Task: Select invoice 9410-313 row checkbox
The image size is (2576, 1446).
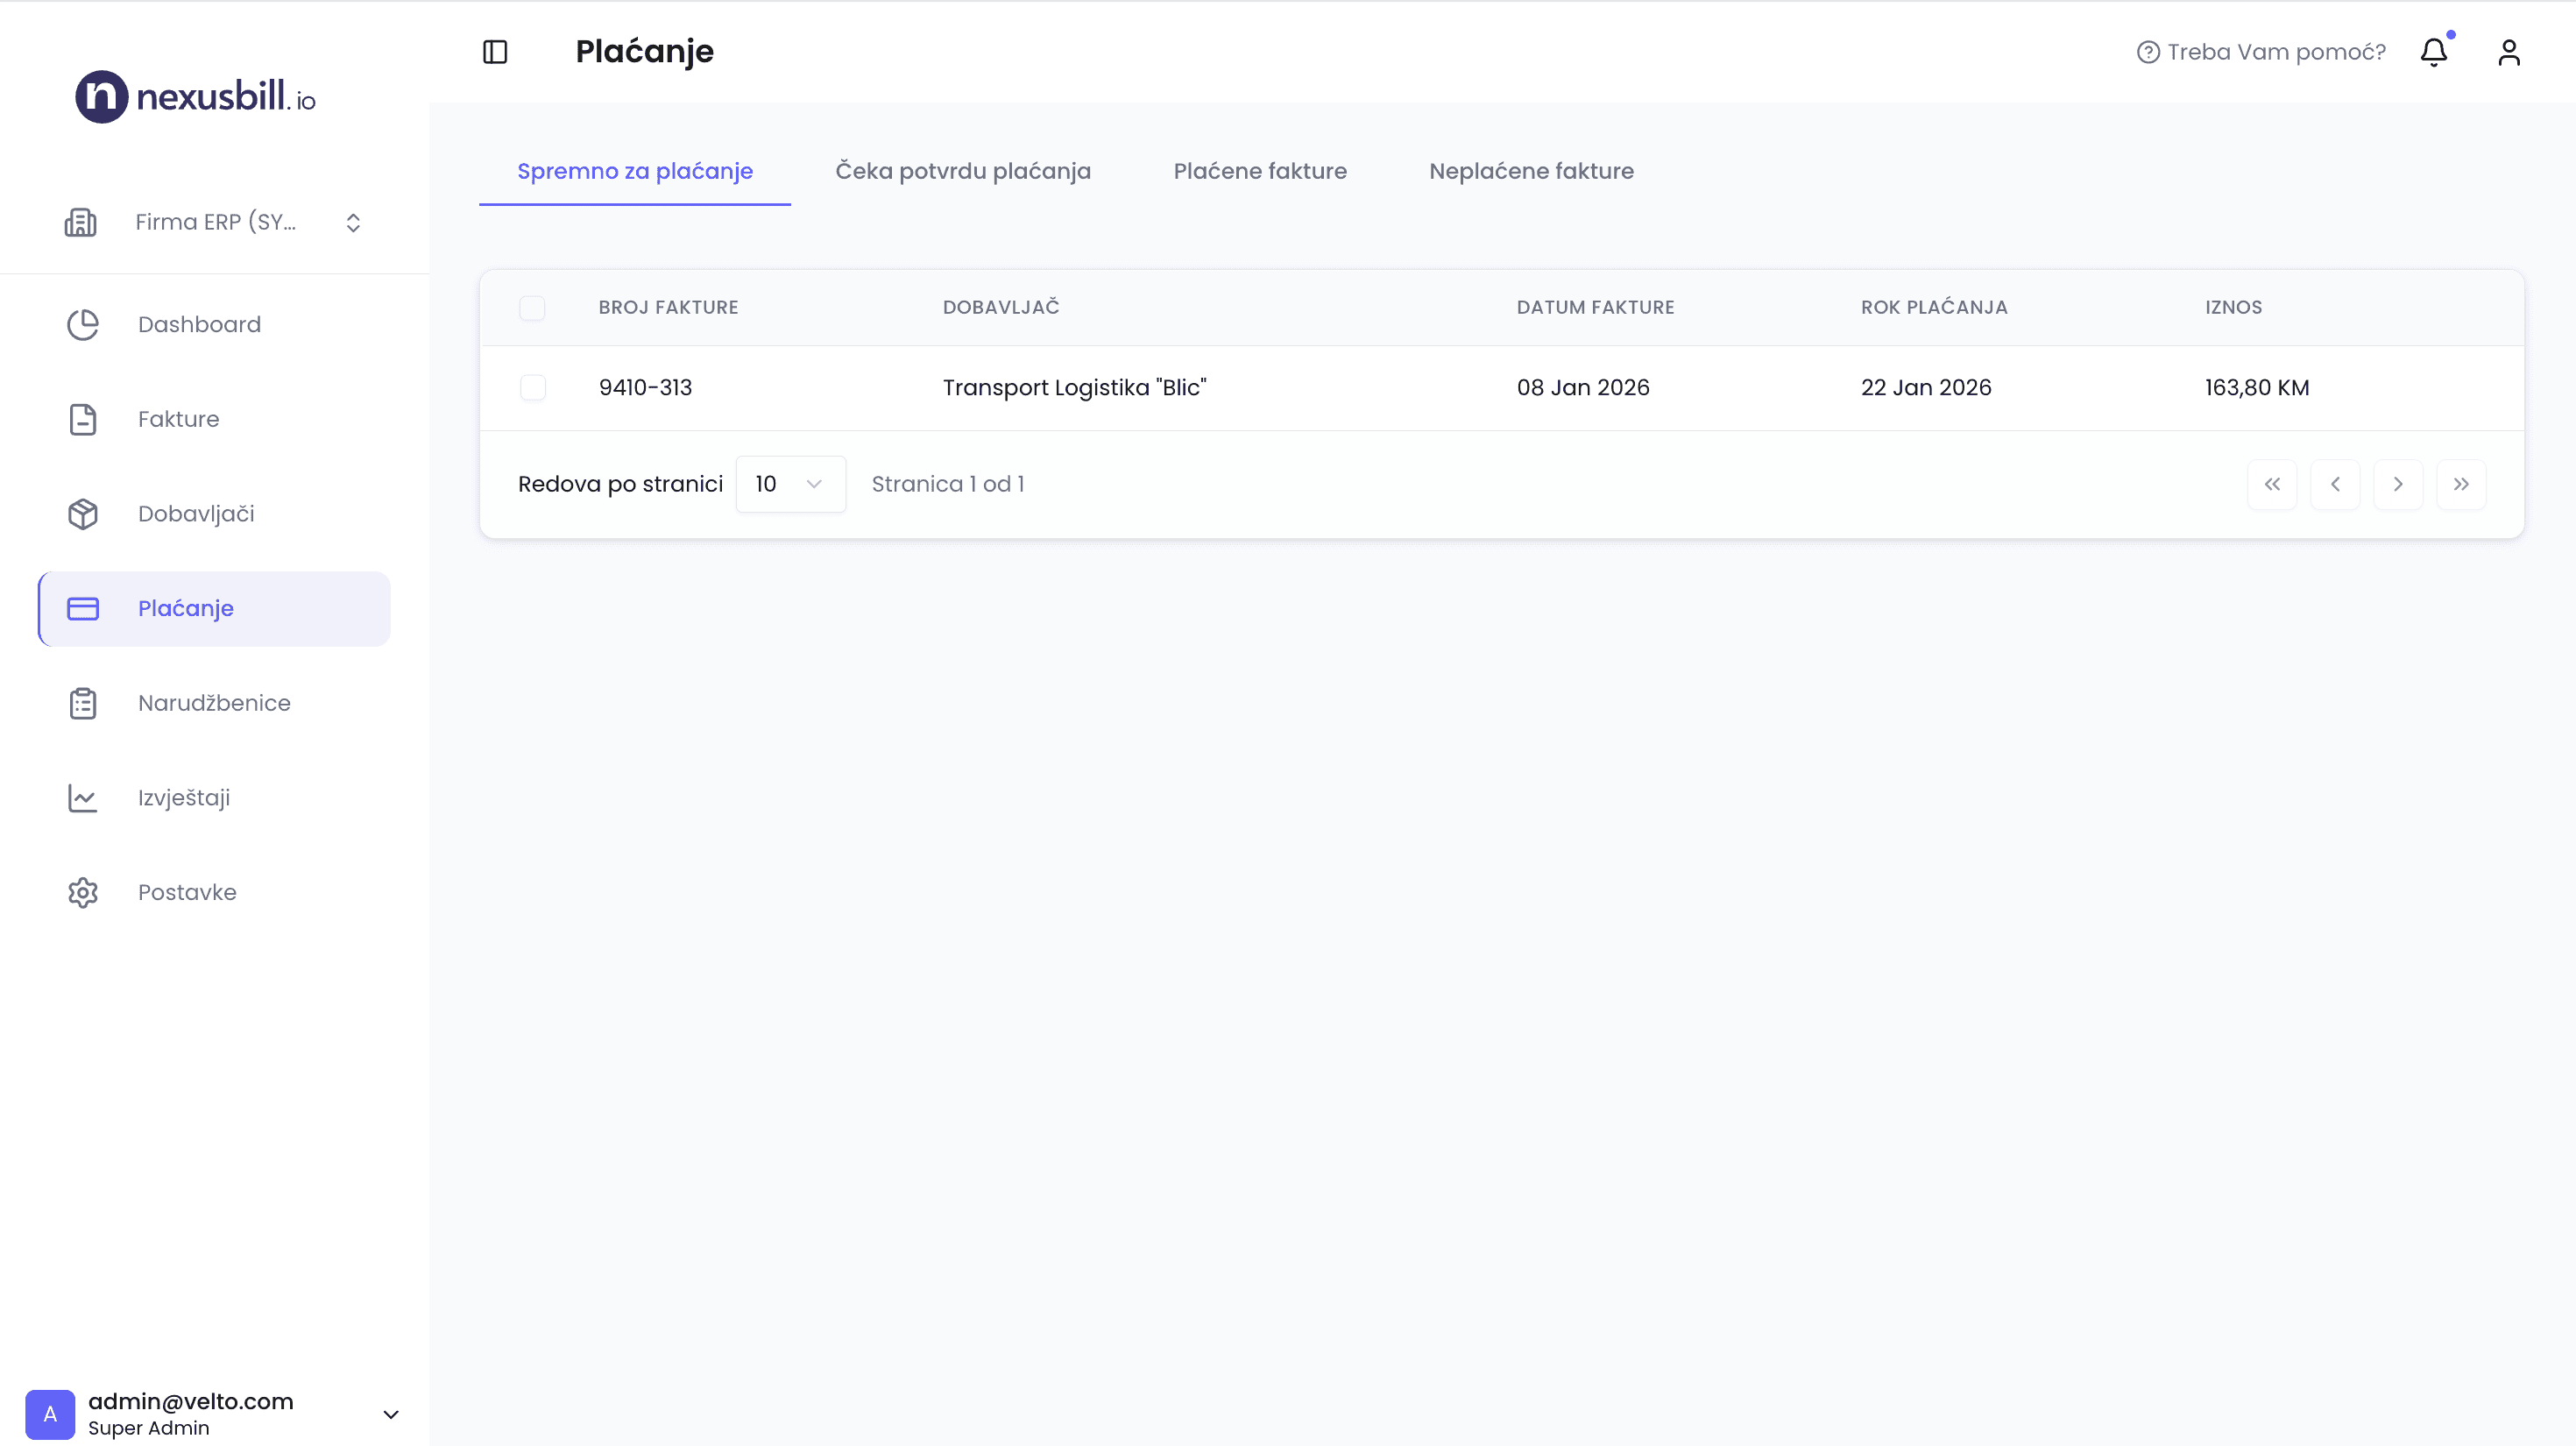Action: pyautogui.click(x=532, y=388)
